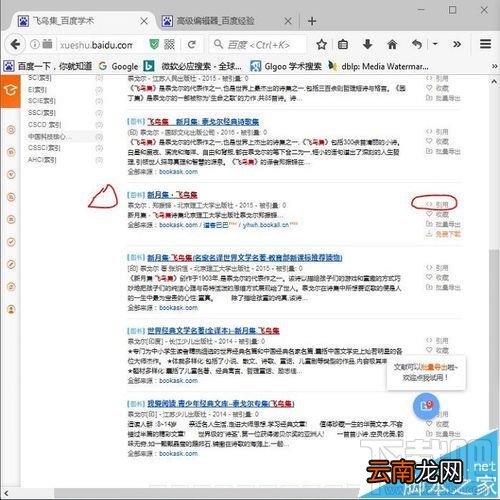Open result 我爱阅读 青少年经典文库-泰戈尔专集
Image resolution: width=500 pixels, height=500 pixels.
point(221,404)
